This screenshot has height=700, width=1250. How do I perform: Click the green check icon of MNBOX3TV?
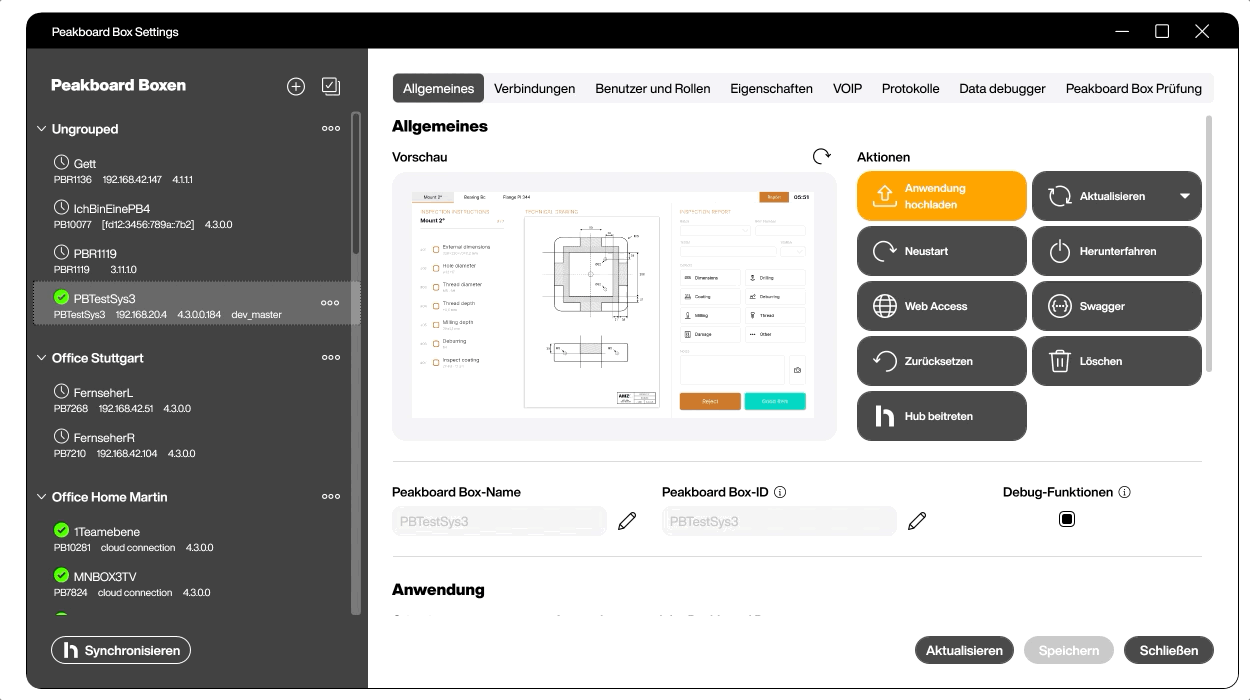[x=62, y=576]
